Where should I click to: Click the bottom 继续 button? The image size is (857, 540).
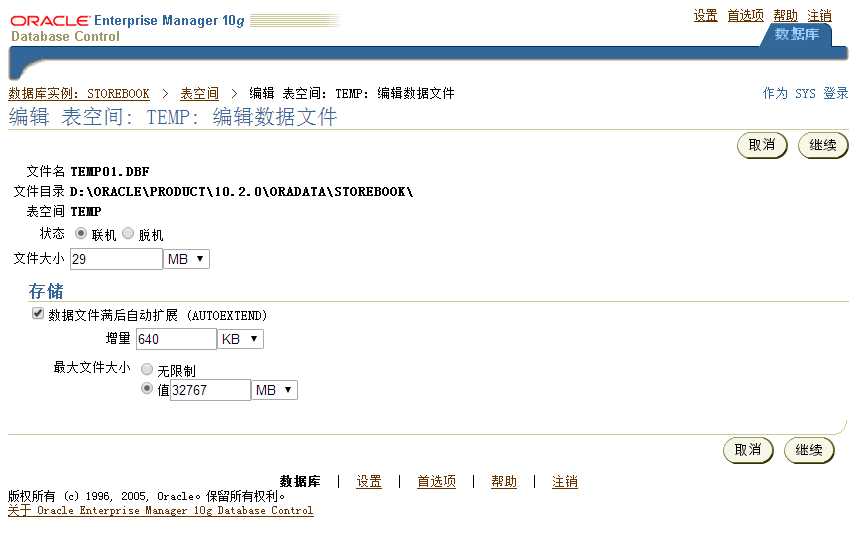[x=809, y=450]
